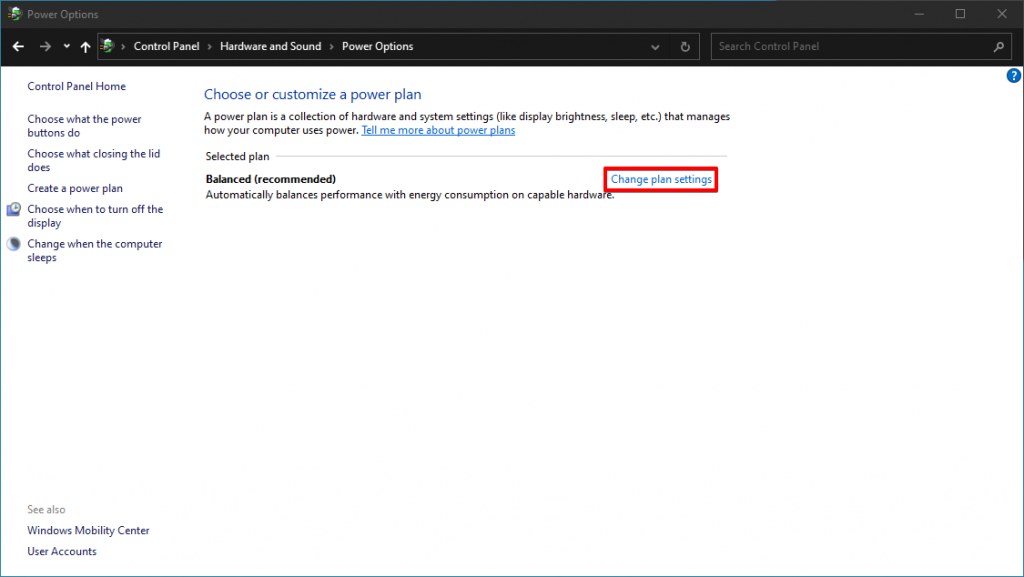Screen dimensions: 1024x577
Task: Expand chevron after Hardware and Sound
Action: pyautogui.click(x=332, y=46)
